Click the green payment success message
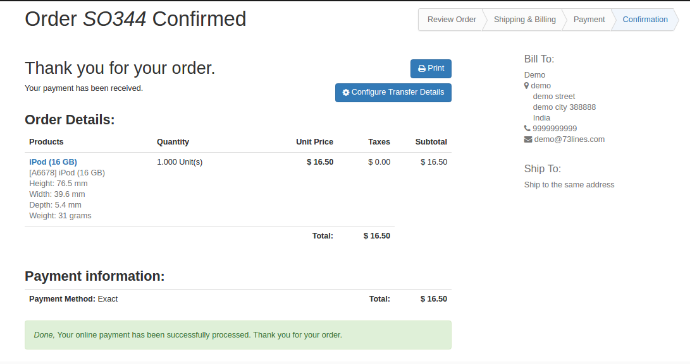 pyautogui.click(x=238, y=335)
